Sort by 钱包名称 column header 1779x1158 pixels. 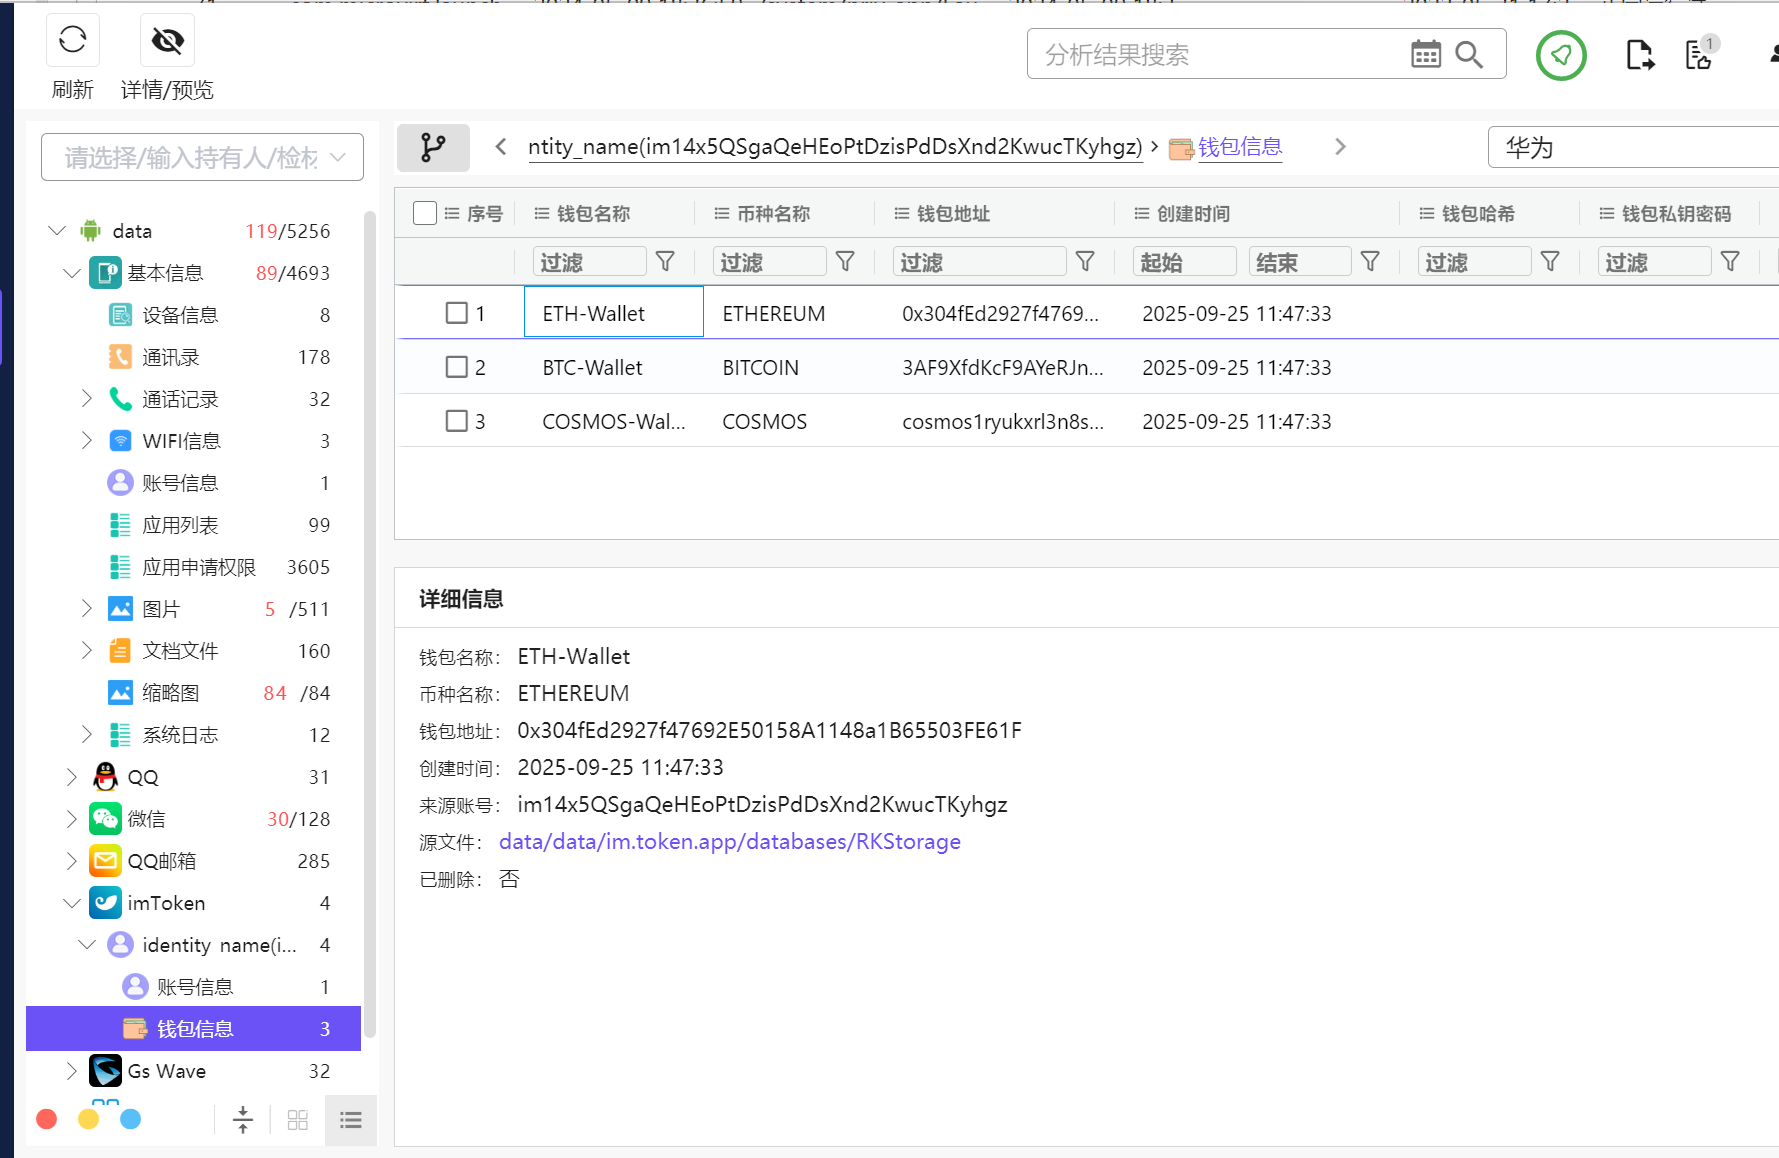tap(593, 213)
